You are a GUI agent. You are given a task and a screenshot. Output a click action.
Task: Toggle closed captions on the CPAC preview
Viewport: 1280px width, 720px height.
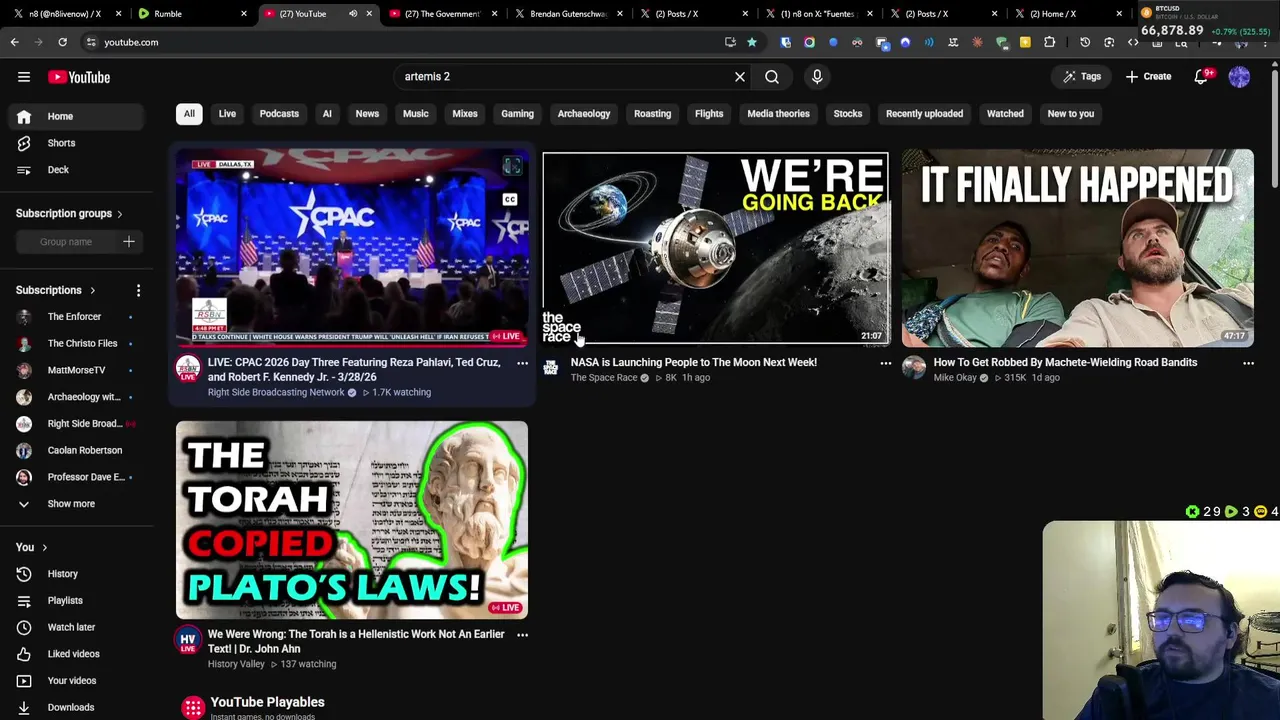click(x=510, y=200)
